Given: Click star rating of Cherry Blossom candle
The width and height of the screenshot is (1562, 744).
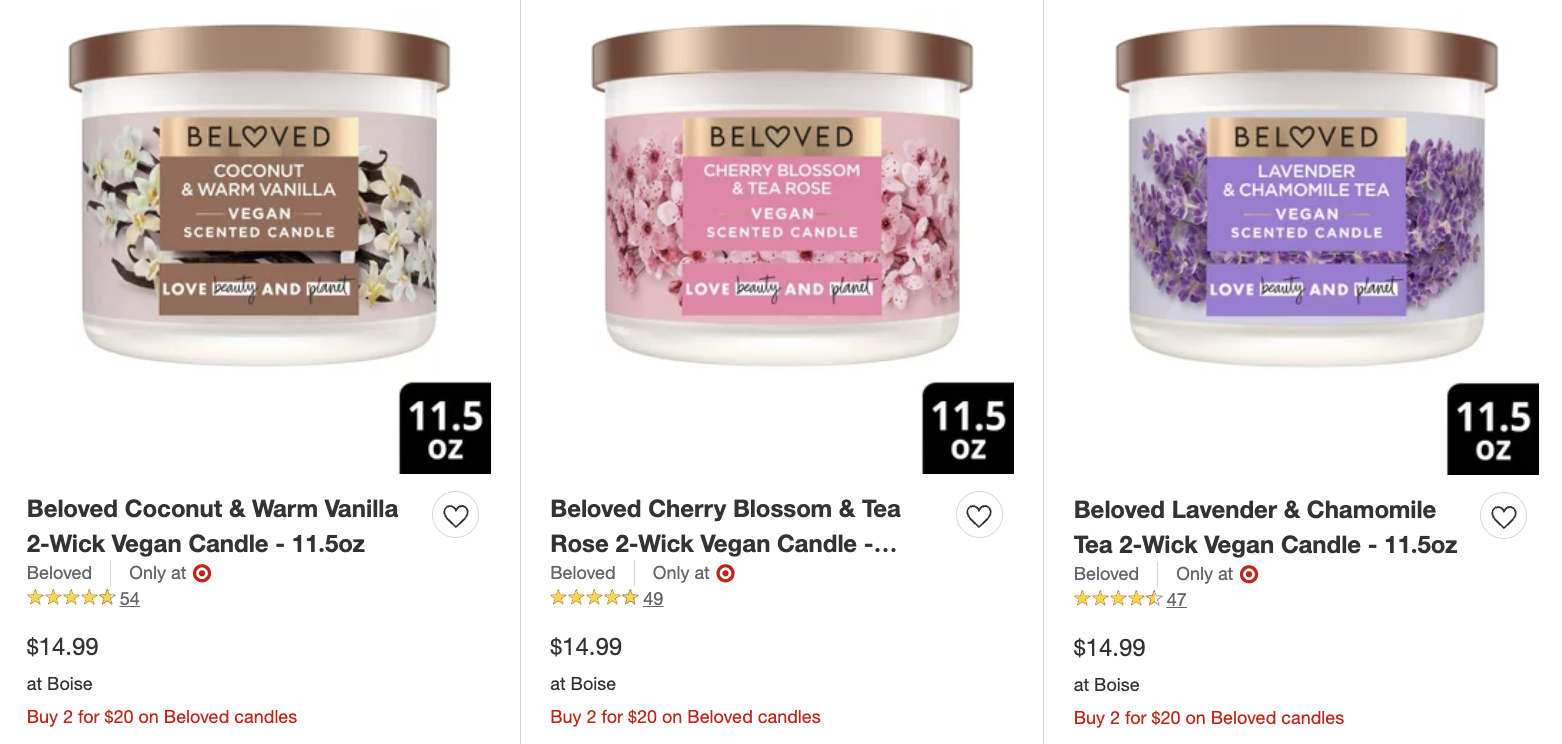Looking at the screenshot, I should [594, 598].
